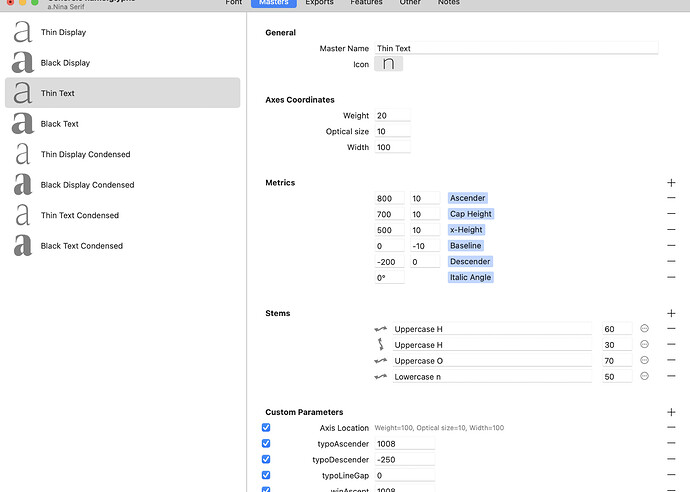Disable the Axis Location parameter checkbox
690x492 pixels.
coord(266,427)
